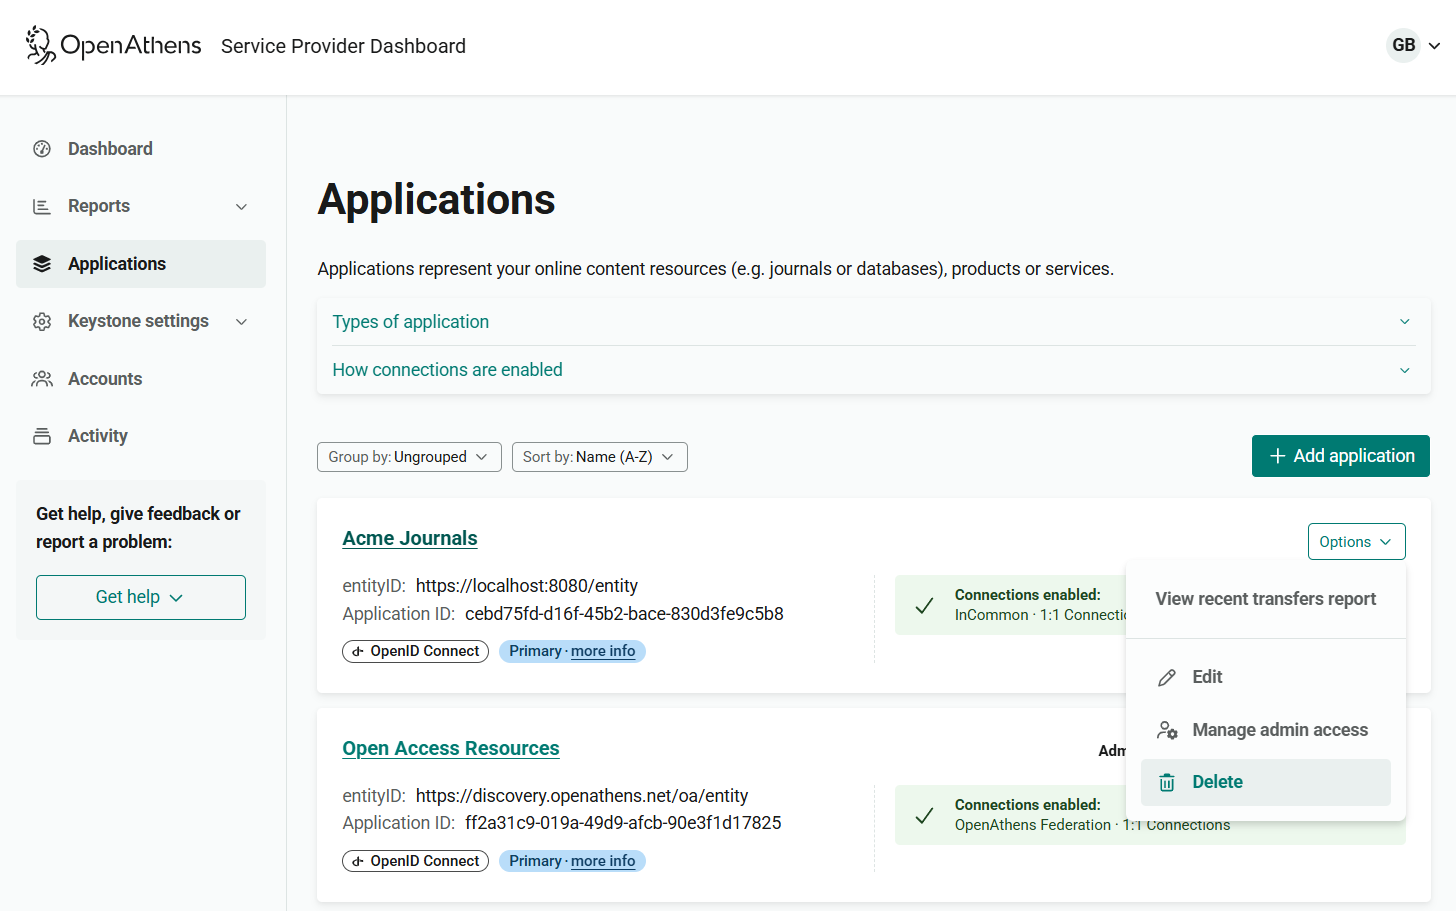Go to Dashboard in sidebar
Viewport: 1456px width, 911px height.
[141, 149]
